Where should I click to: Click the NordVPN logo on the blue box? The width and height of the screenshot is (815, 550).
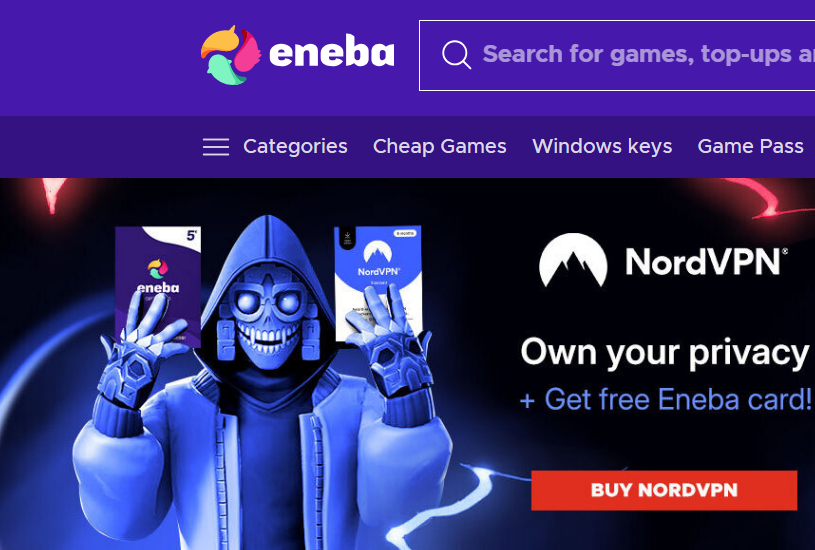378,259
